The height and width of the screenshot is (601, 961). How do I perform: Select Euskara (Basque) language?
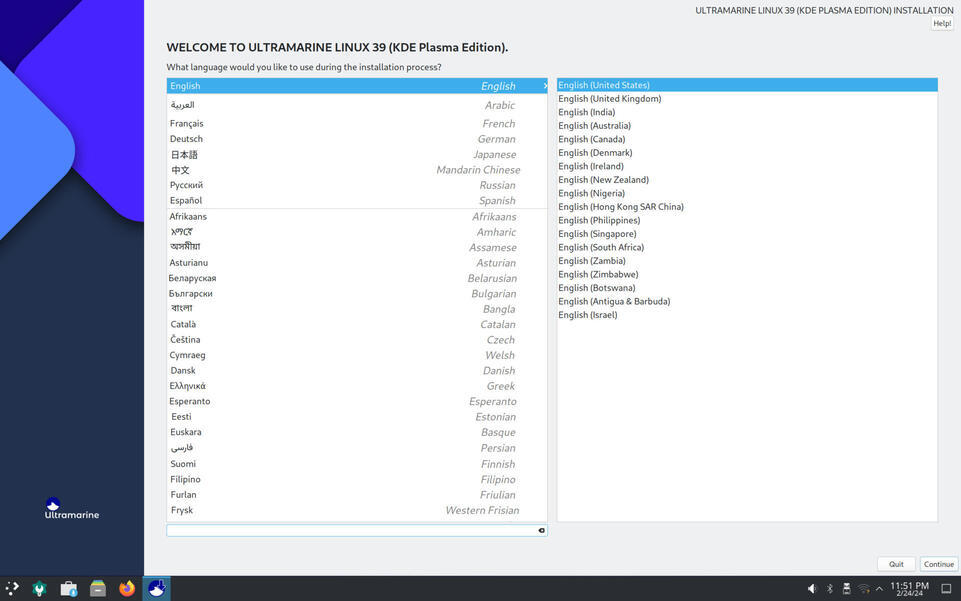pyautogui.click(x=357, y=432)
